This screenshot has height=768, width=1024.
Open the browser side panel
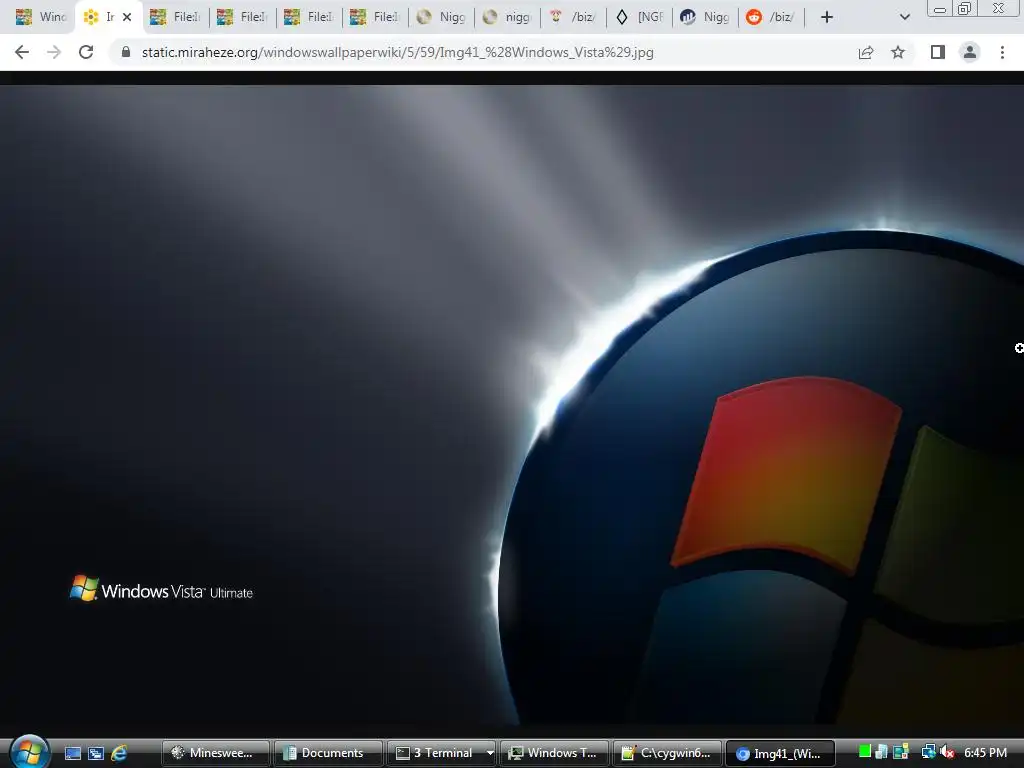pos(938,52)
